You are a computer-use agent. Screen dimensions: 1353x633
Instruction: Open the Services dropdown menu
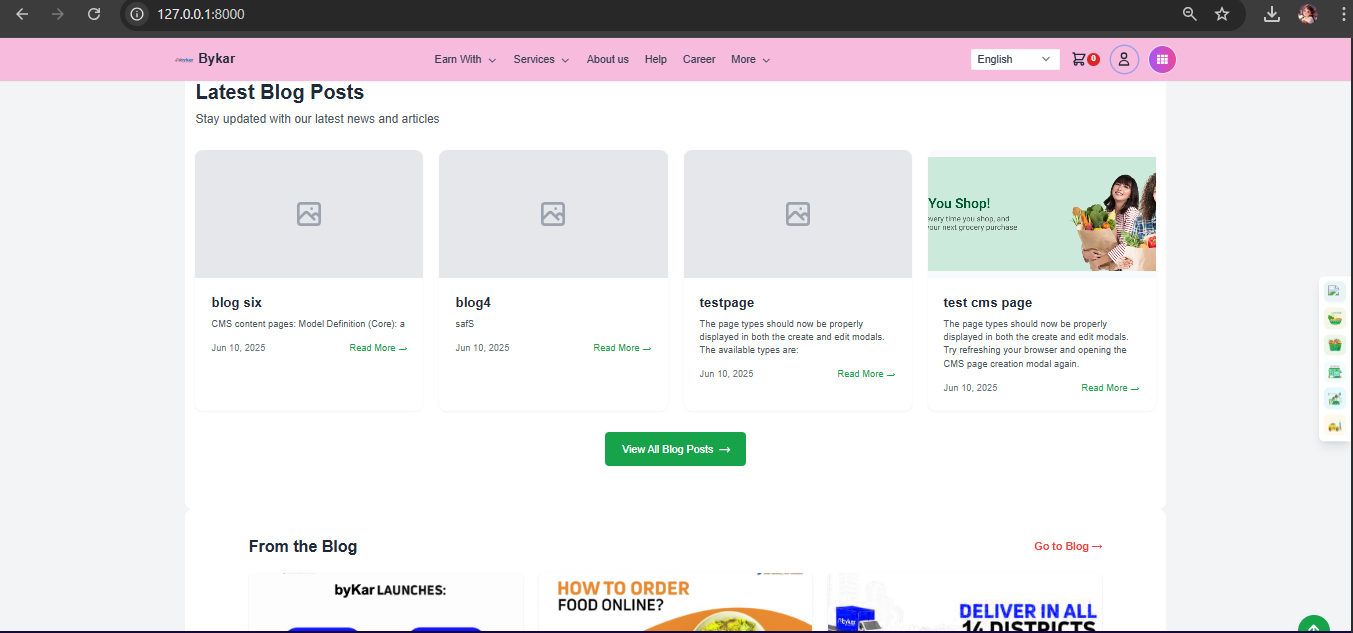tap(540, 59)
